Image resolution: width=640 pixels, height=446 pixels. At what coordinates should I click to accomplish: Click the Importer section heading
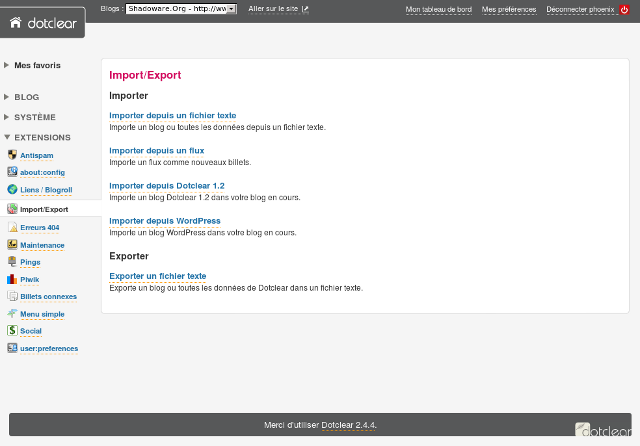pos(129,95)
